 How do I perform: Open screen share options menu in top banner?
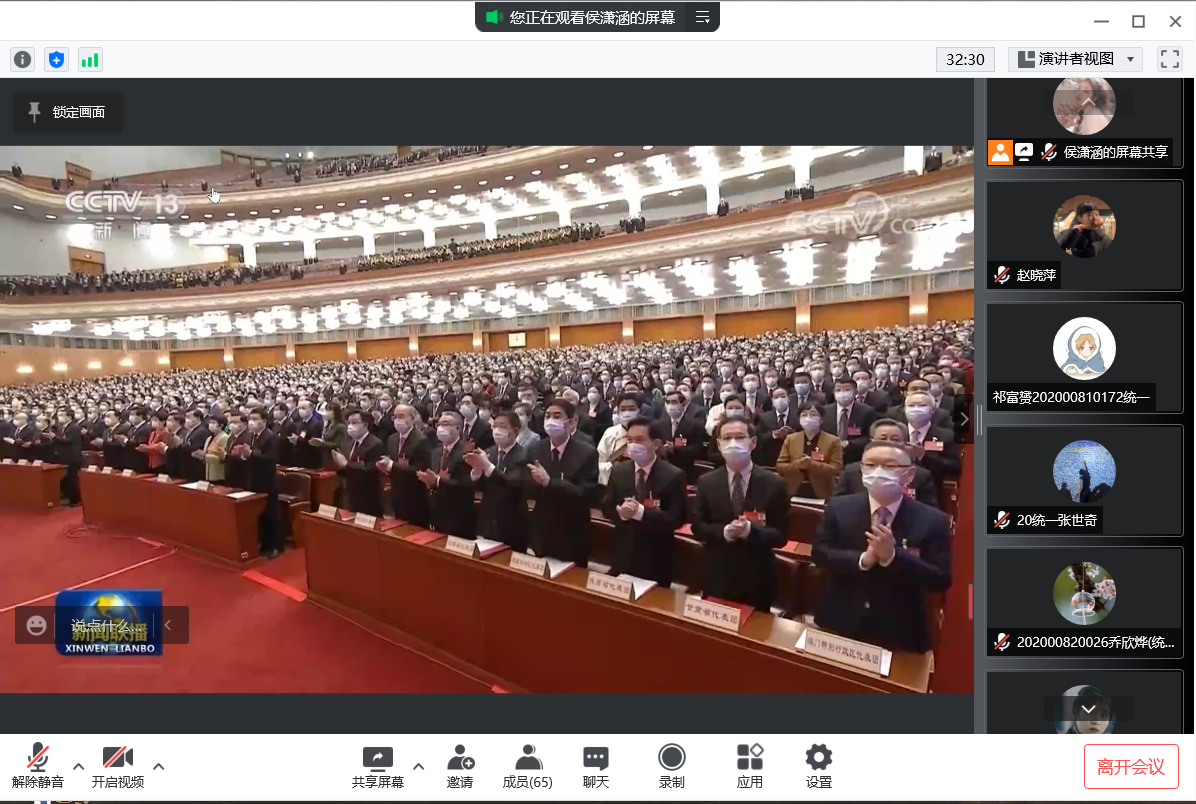click(703, 17)
